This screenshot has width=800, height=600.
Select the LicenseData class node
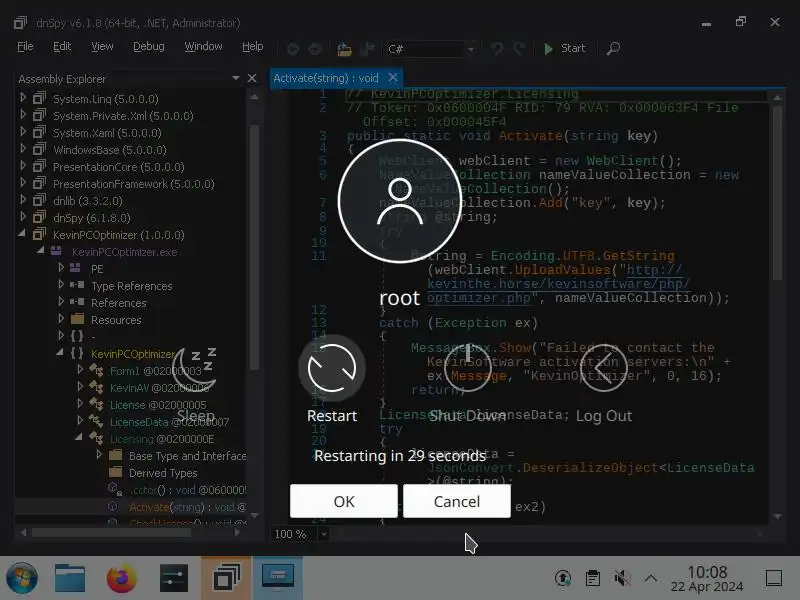(169, 422)
